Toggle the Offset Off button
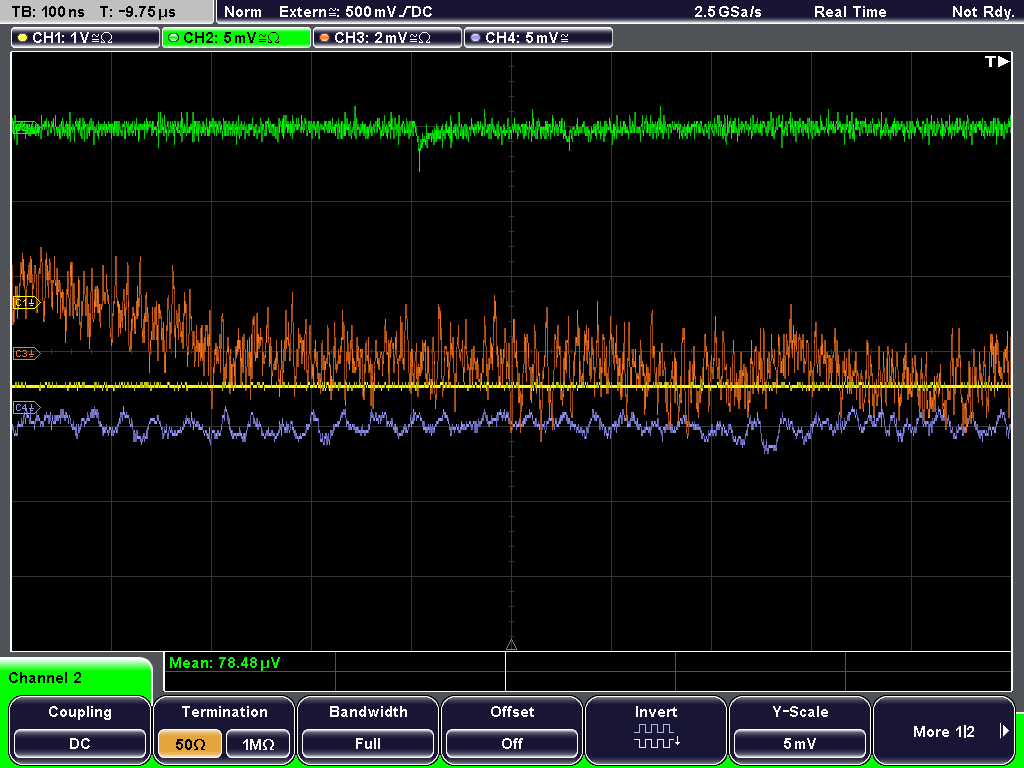This screenshot has height=768, width=1024. pyautogui.click(x=512, y=743)
